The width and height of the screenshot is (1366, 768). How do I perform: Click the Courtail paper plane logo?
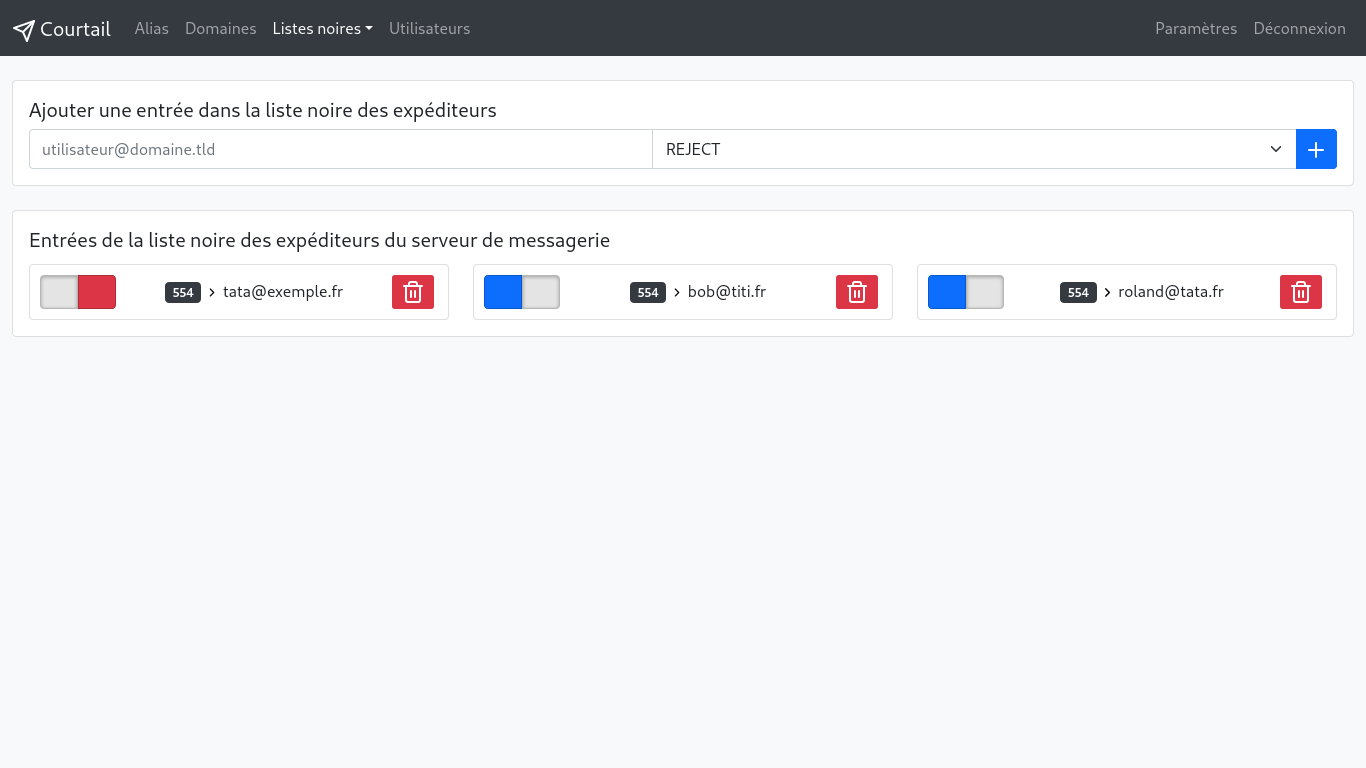coord(24,29)
